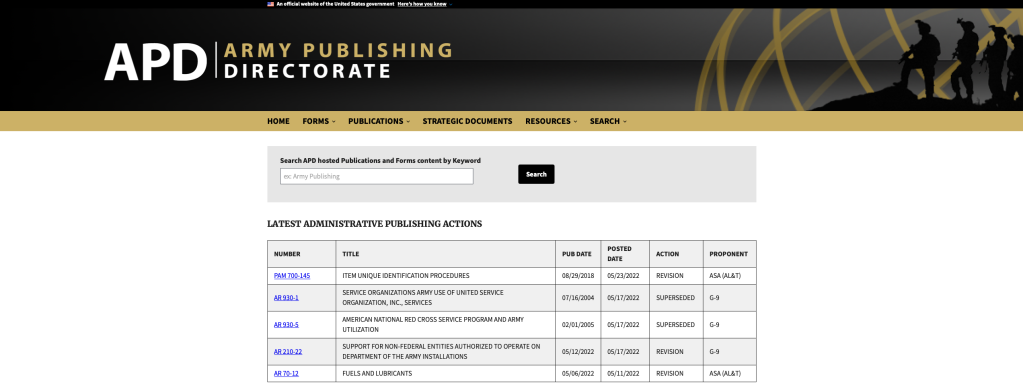
Task: Expand the RESOURCES dropdown menu
Action: pyautogui.click(x=551, y=121)
